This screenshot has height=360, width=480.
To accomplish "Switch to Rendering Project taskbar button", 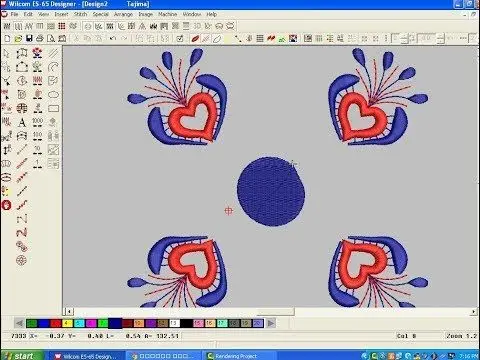I will point(239,356).
